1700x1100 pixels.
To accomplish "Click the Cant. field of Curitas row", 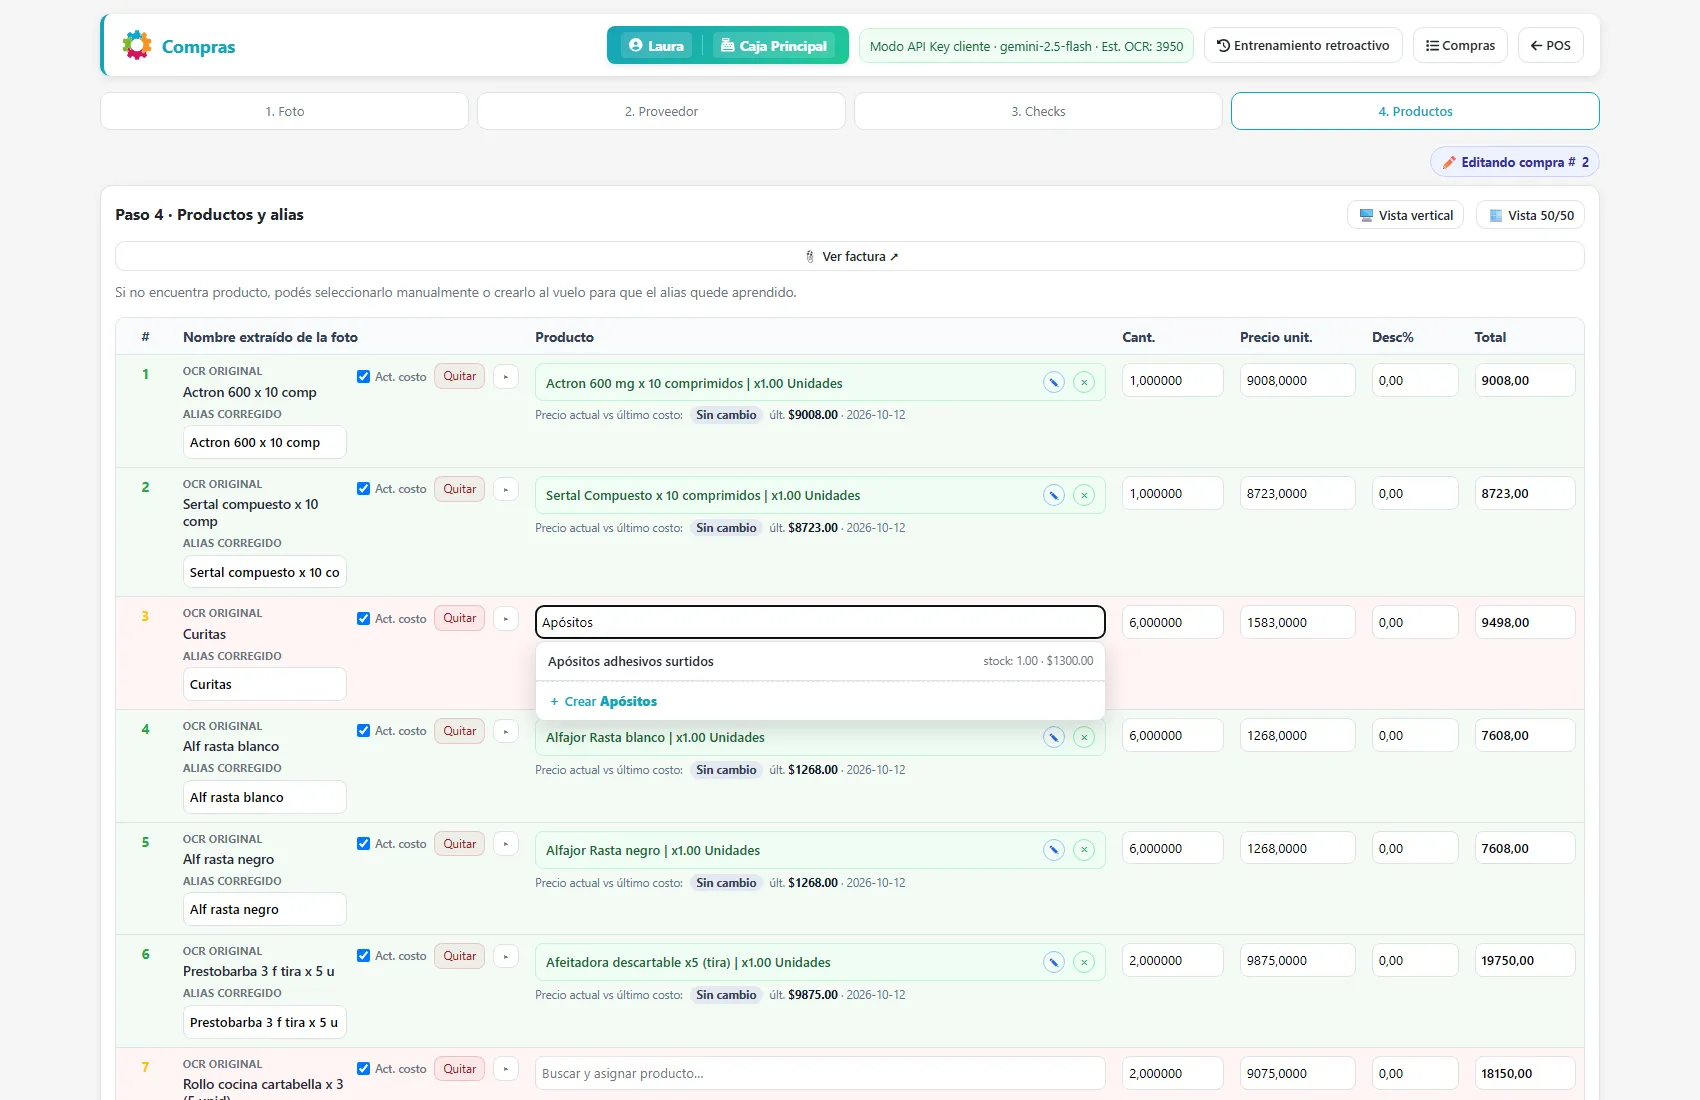I will coord(1172,622).
